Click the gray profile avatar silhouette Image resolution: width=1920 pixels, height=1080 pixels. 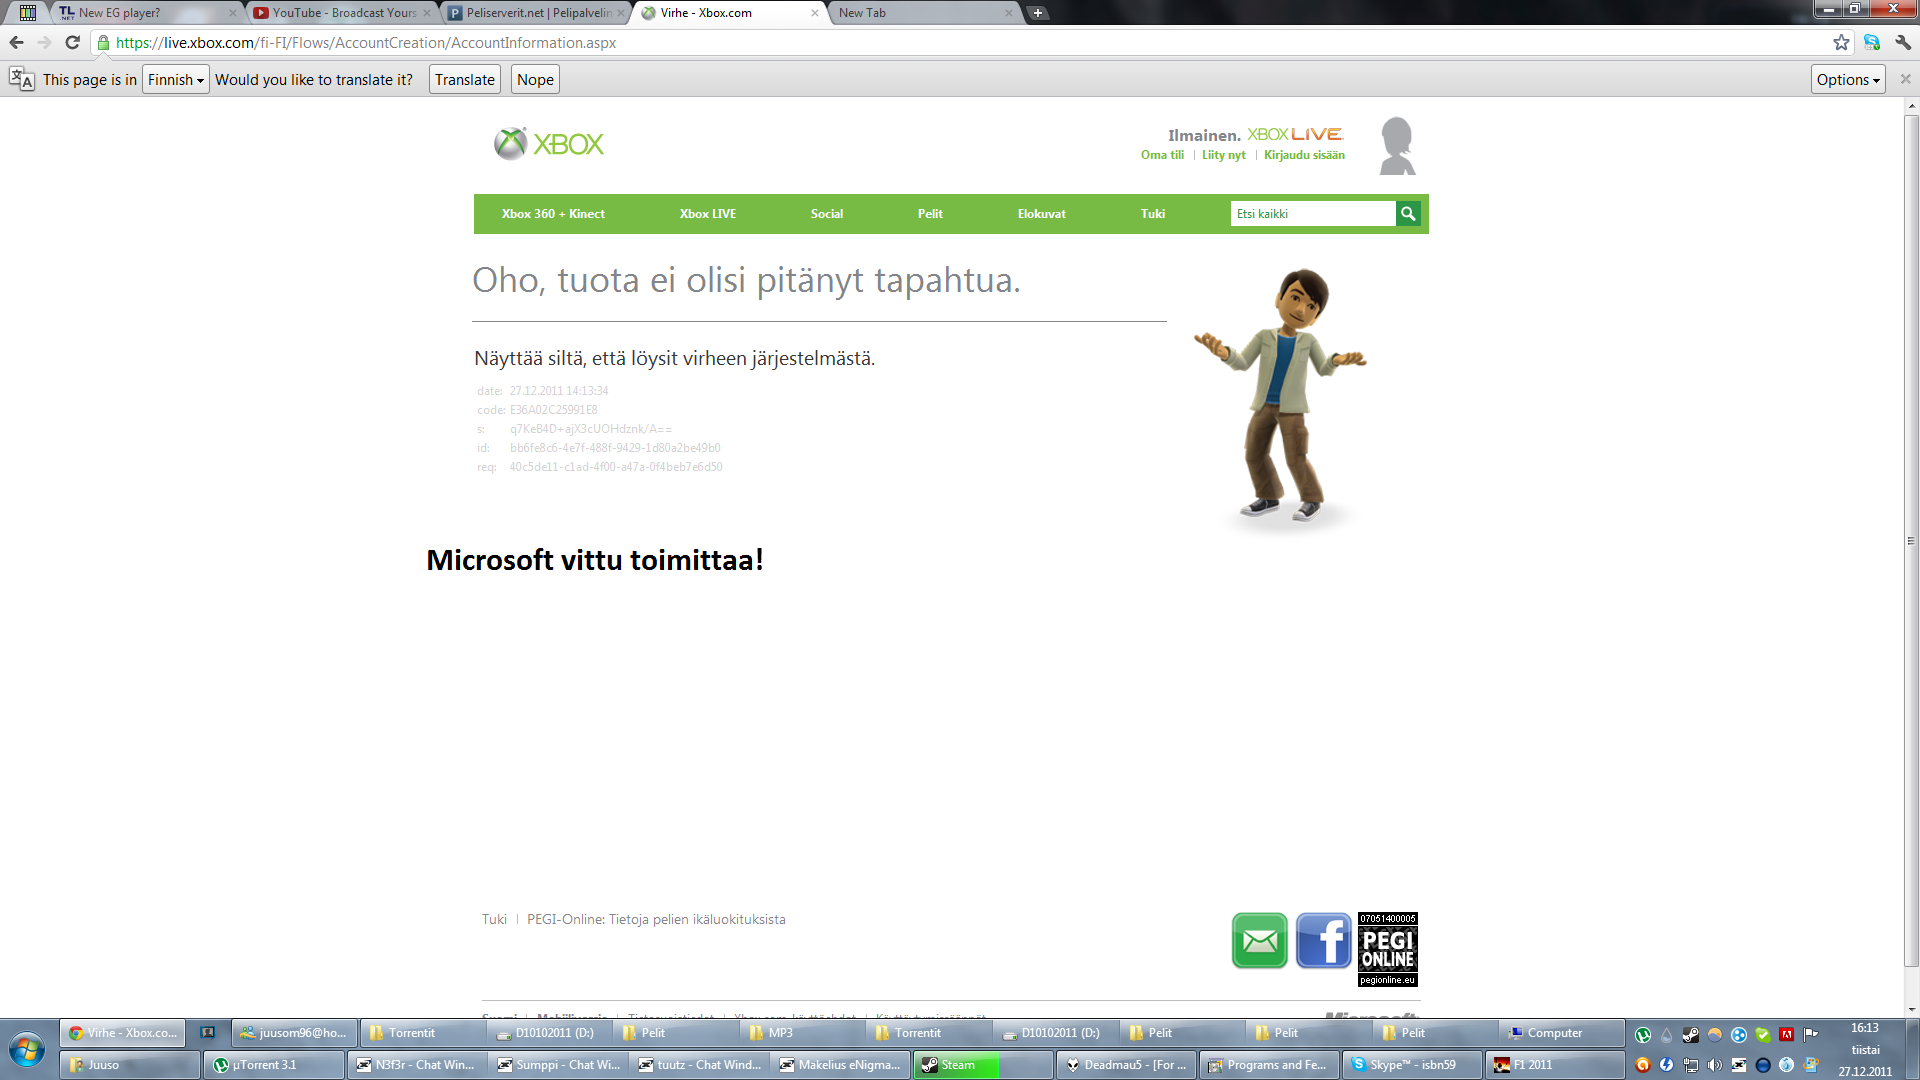coord(1397,146)
